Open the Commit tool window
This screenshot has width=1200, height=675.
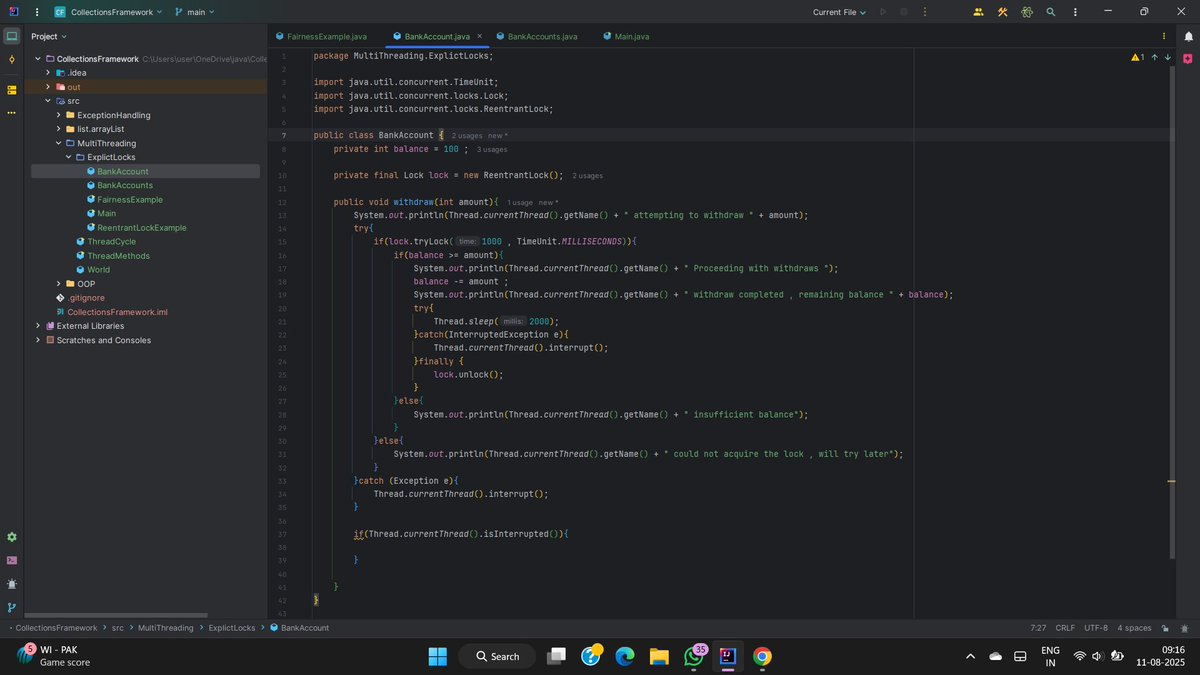click(12, 61)
